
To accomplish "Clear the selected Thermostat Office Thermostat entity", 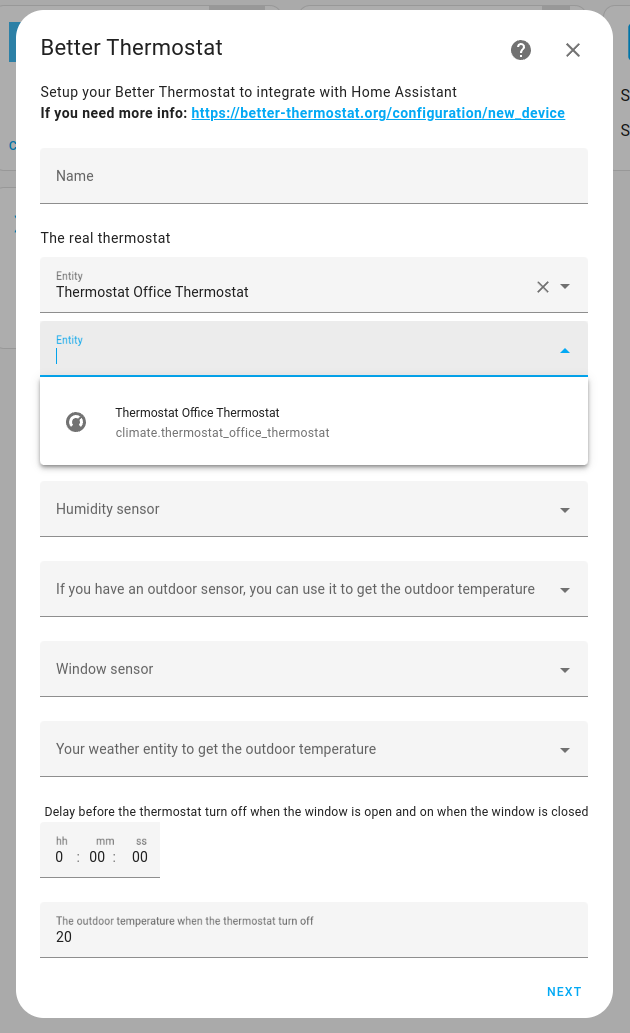I will click(542, 286).
